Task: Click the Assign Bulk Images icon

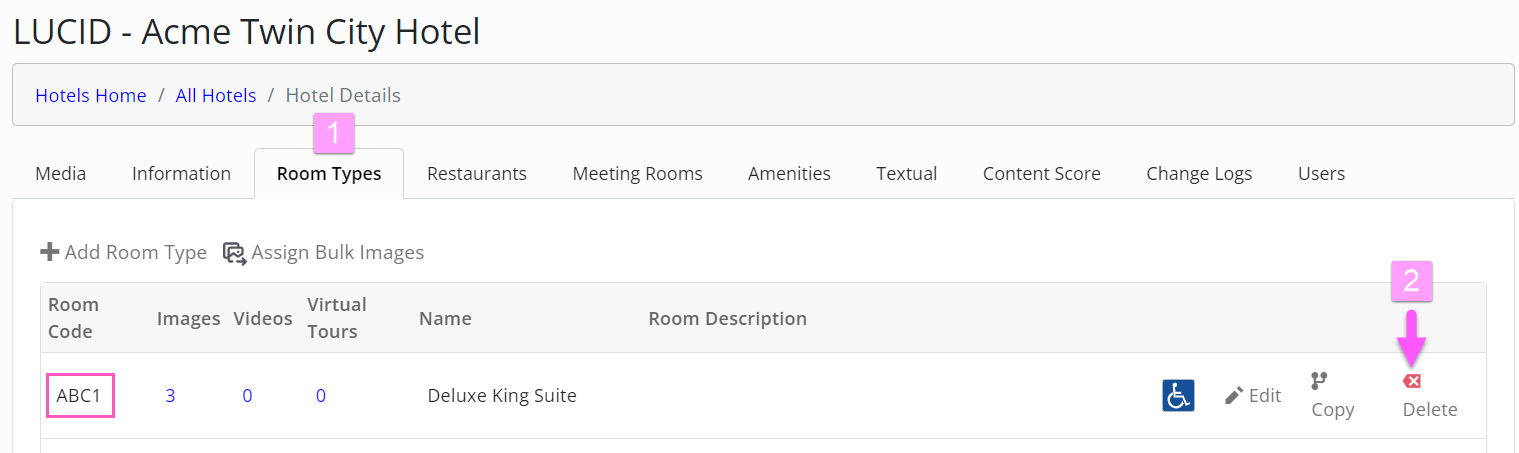Action: click(234, 253)
